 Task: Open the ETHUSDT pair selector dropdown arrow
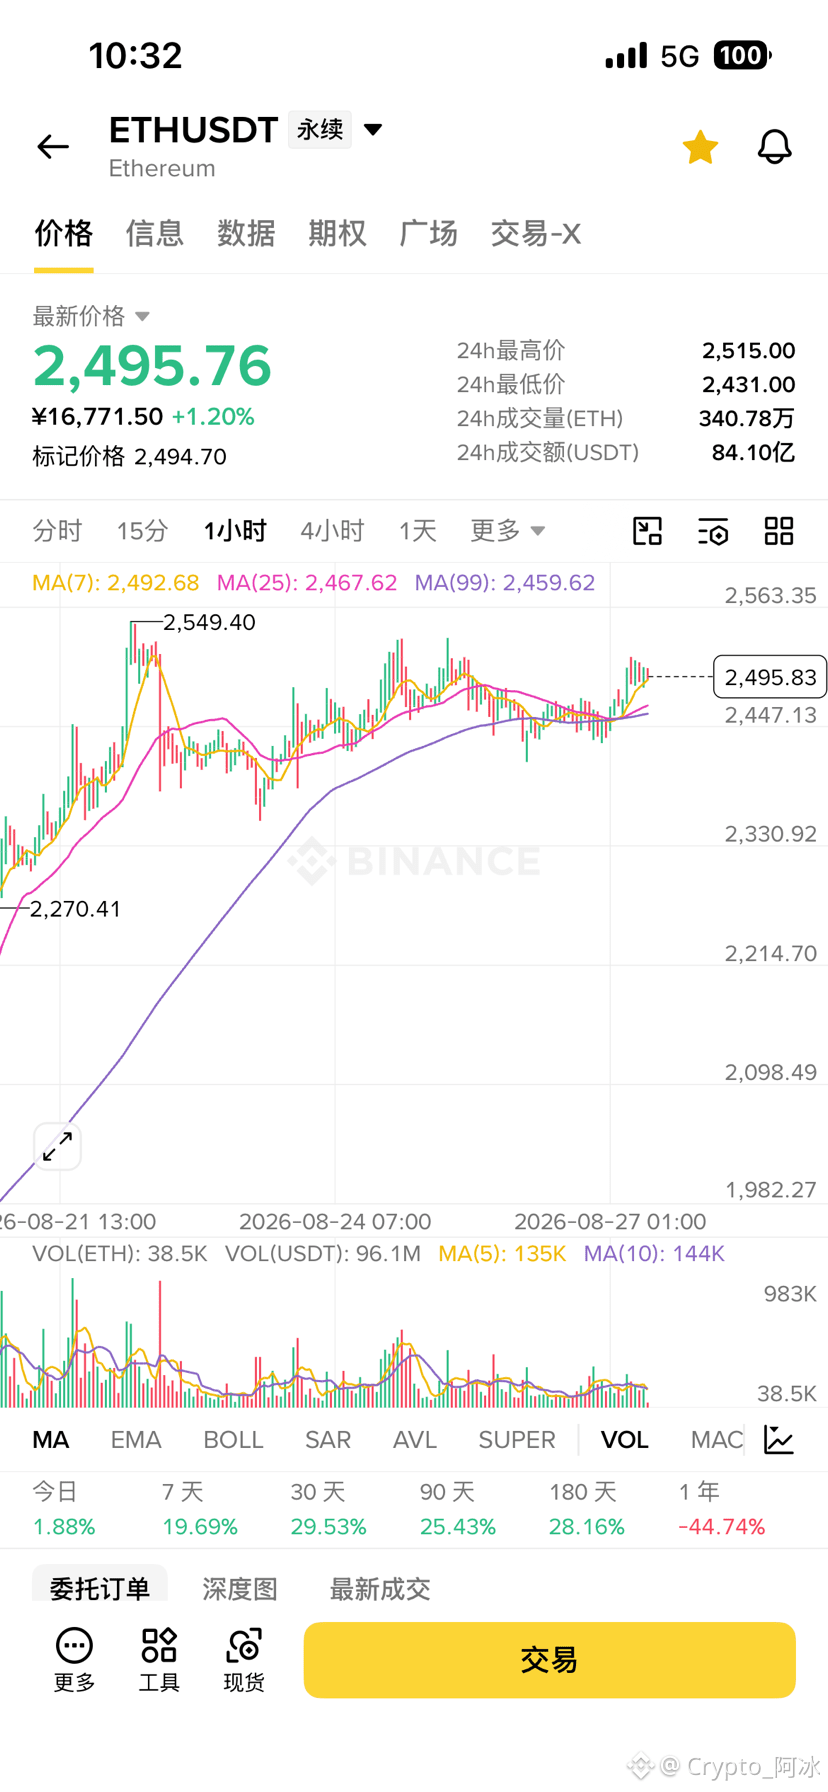coord(373,130)
